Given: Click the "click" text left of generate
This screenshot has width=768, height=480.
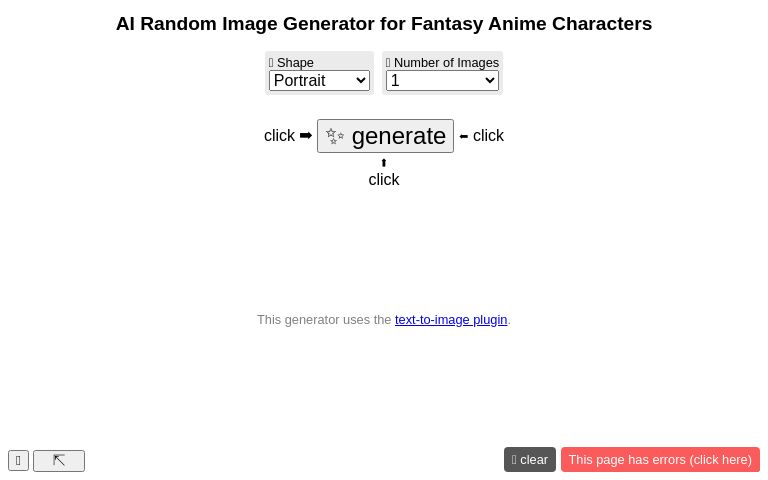Looking at the screenshot, I should (x=279, y=136).
